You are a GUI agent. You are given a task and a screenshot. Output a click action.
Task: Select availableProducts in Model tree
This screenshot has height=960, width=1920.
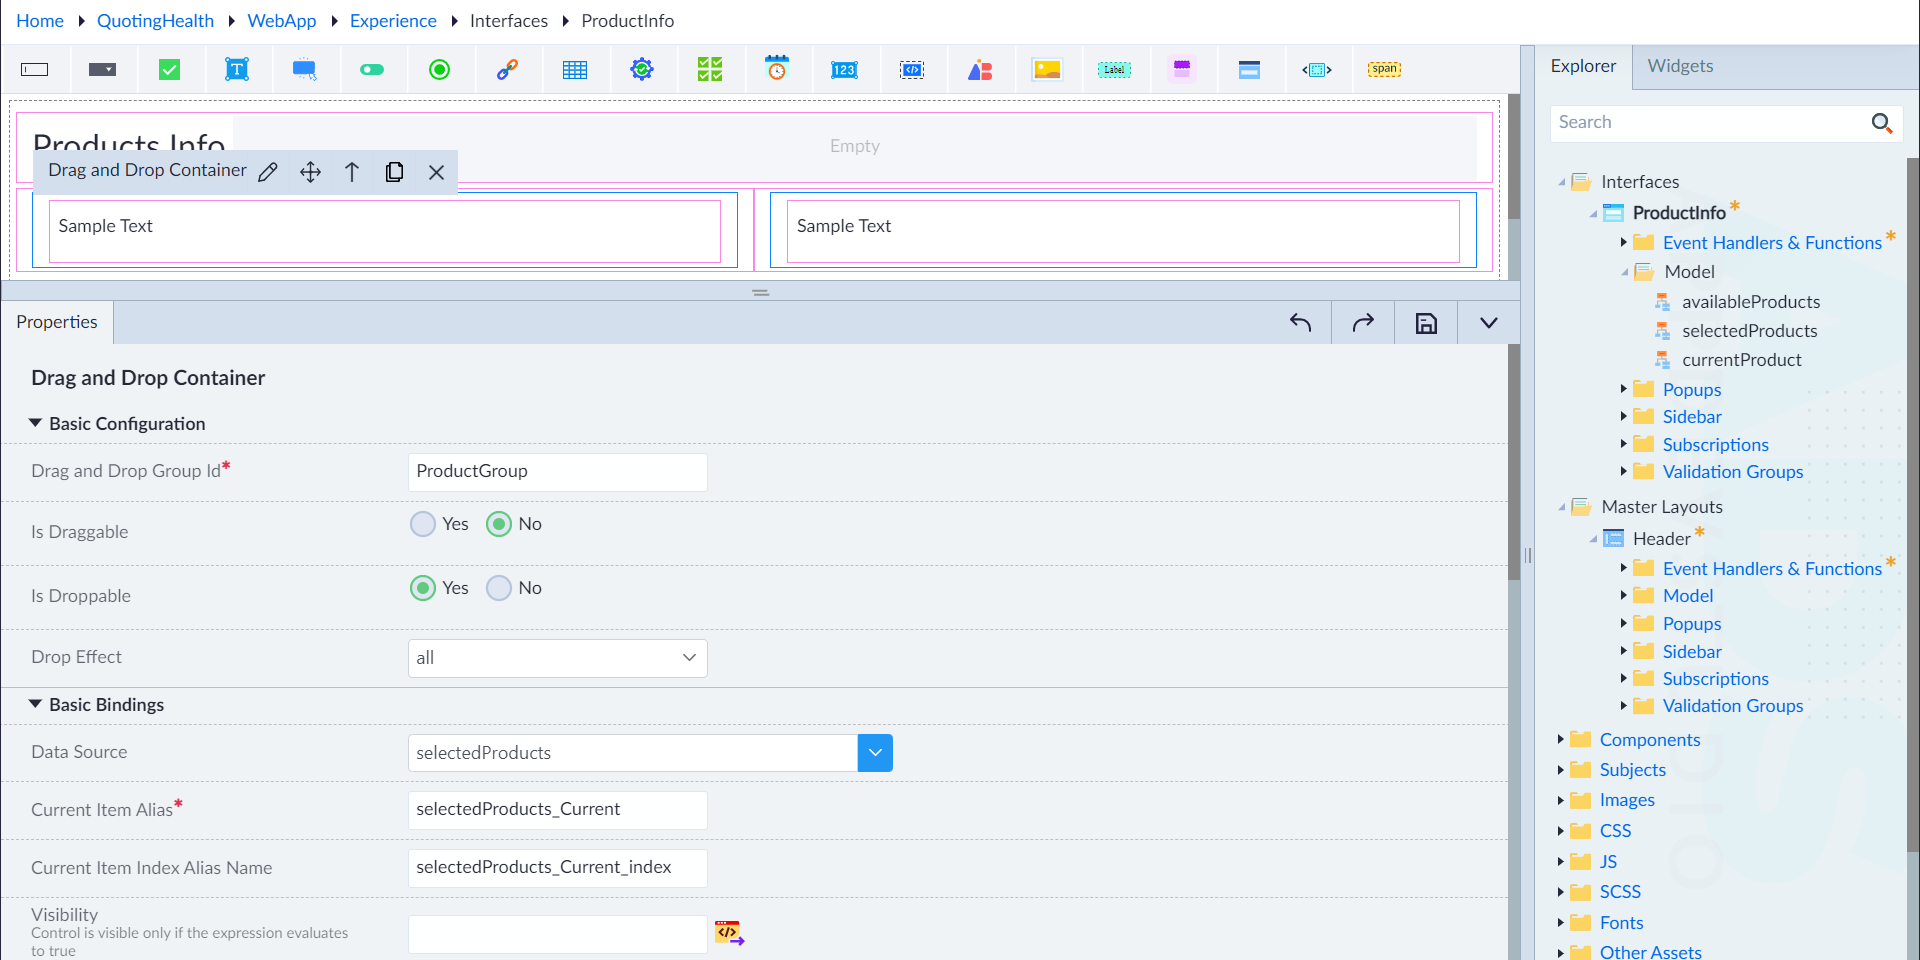[1750, 302]
